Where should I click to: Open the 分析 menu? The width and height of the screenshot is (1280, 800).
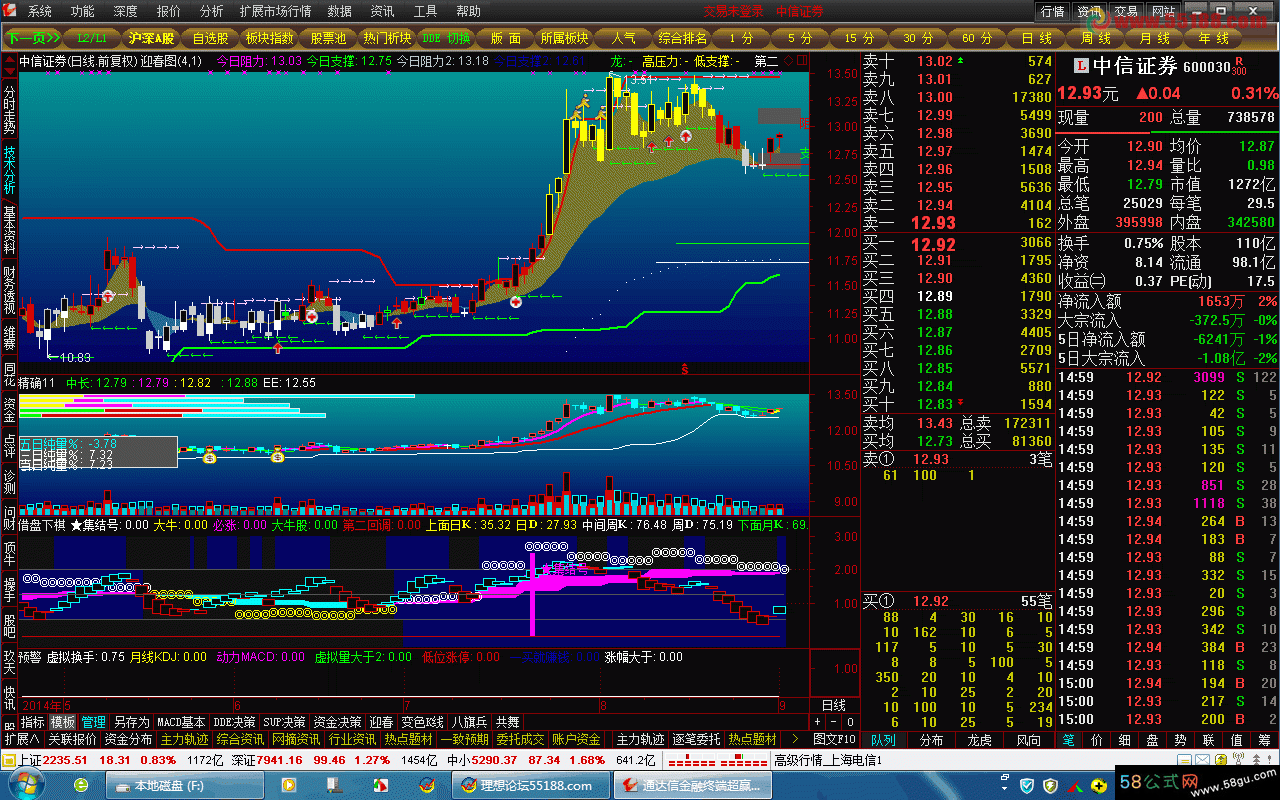pyautogui.click(x=211, y=11)
